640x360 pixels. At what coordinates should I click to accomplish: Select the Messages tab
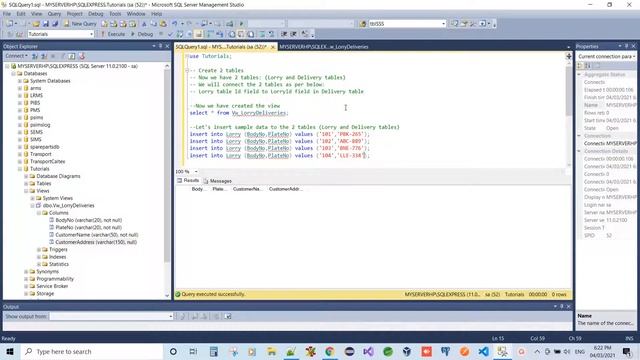[x=218, y=180]
